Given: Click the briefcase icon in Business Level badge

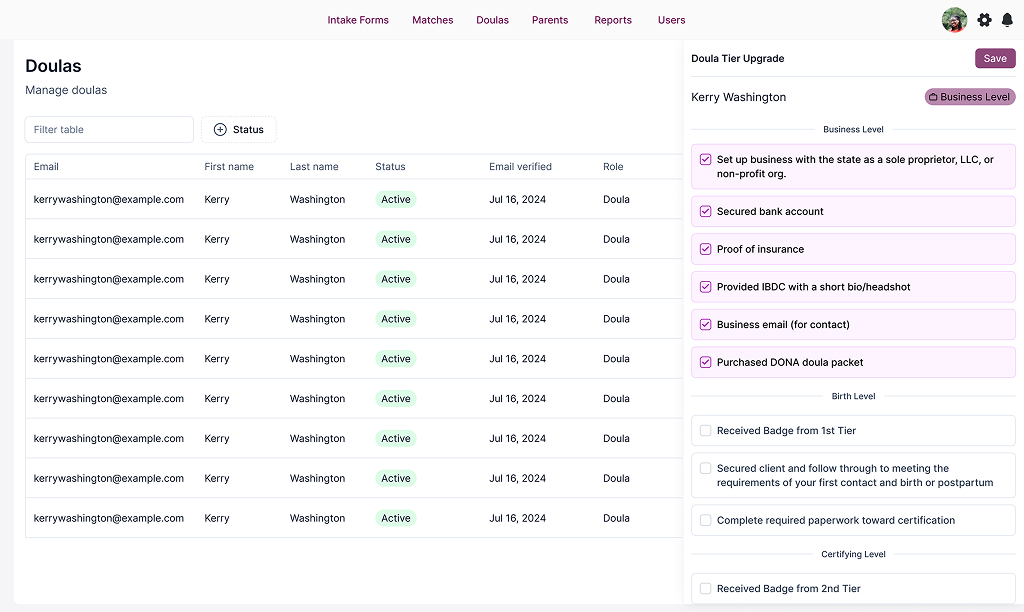Looking at the screenshot, I should pos(933,98).
